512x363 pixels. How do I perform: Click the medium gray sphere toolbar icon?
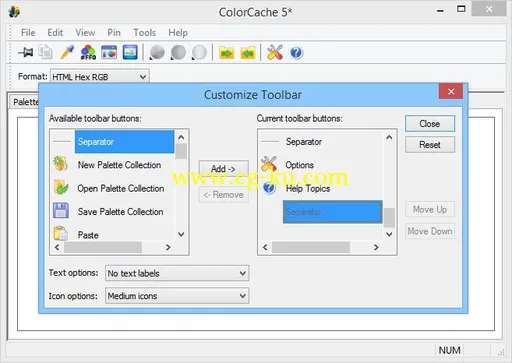tap(178, 53)
